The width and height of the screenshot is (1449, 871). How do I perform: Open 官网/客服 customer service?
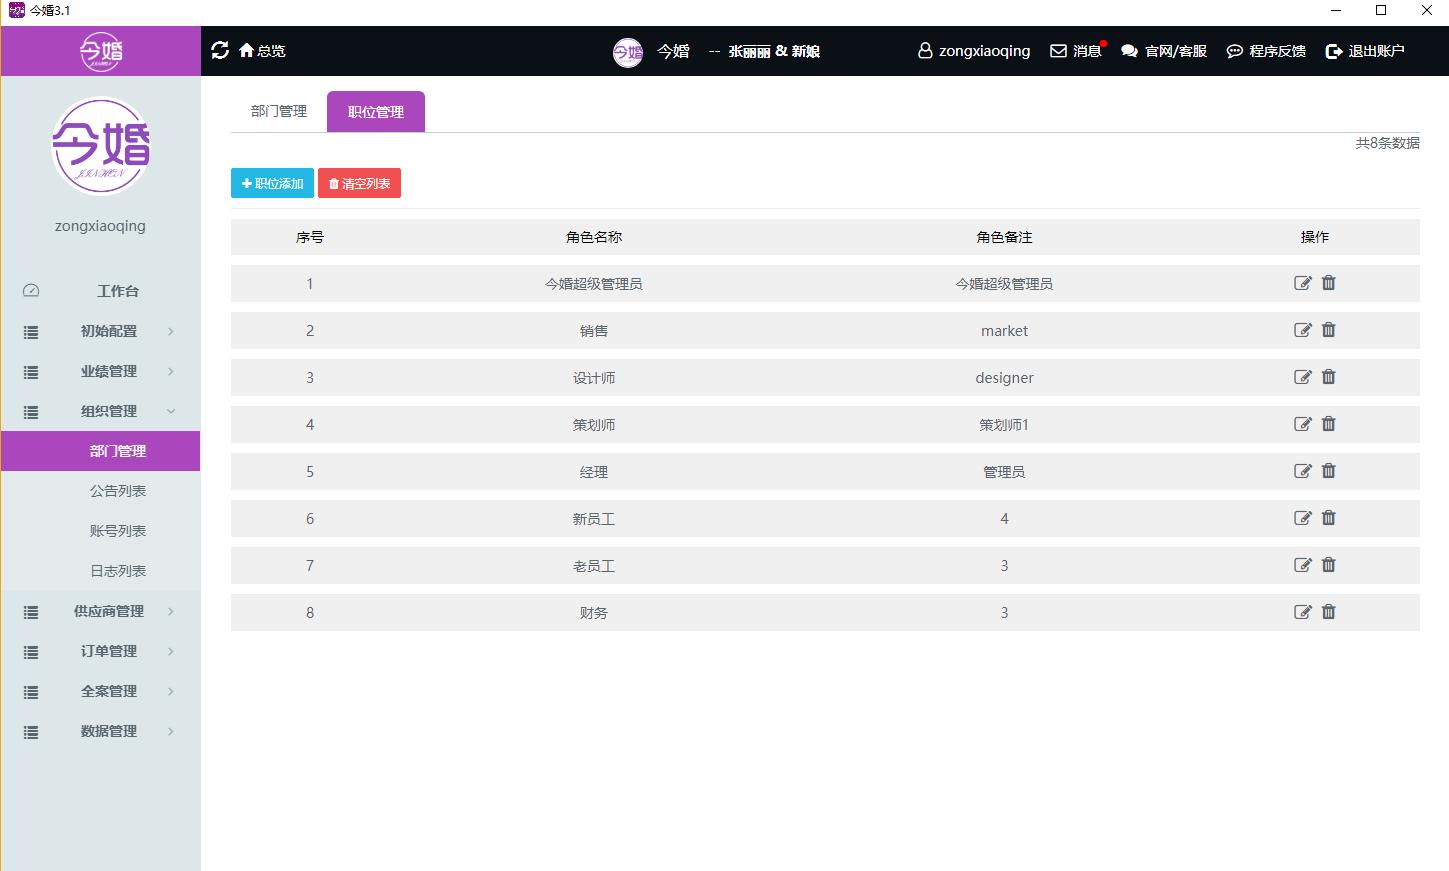(1164, 51)
